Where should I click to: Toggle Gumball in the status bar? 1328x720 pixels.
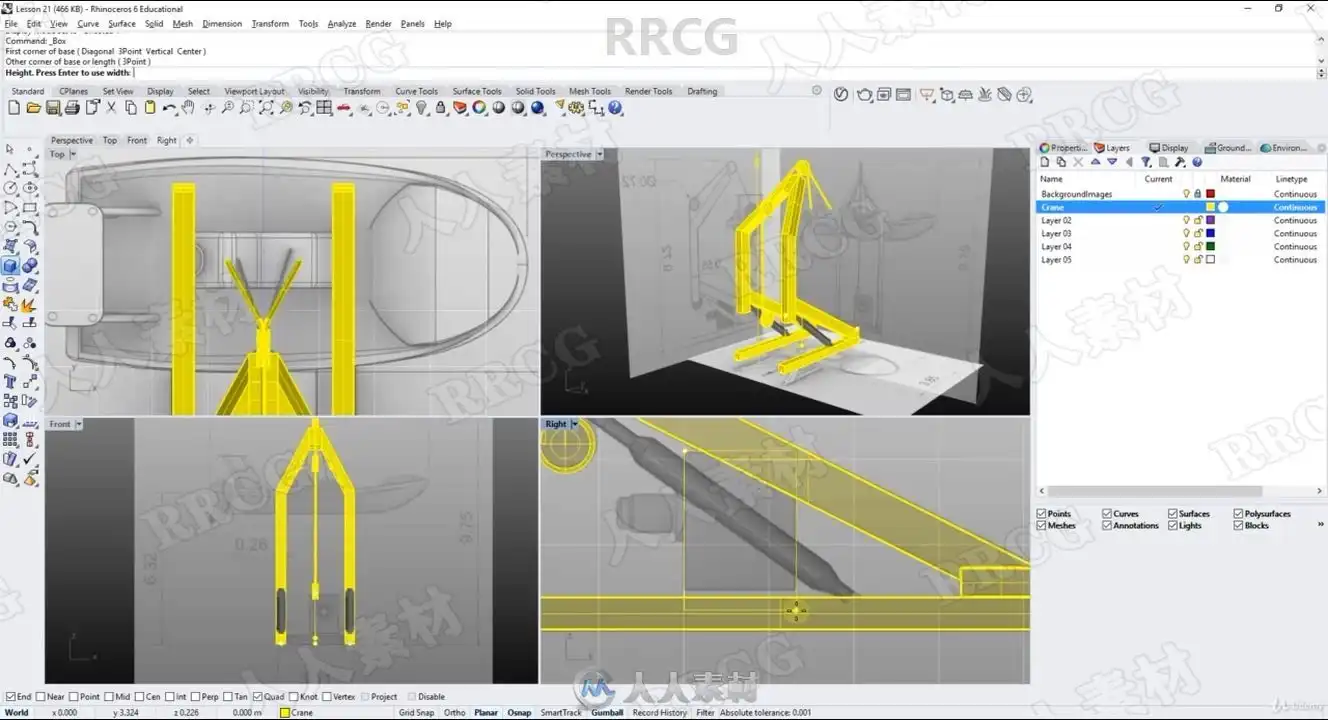pos(607,713)
